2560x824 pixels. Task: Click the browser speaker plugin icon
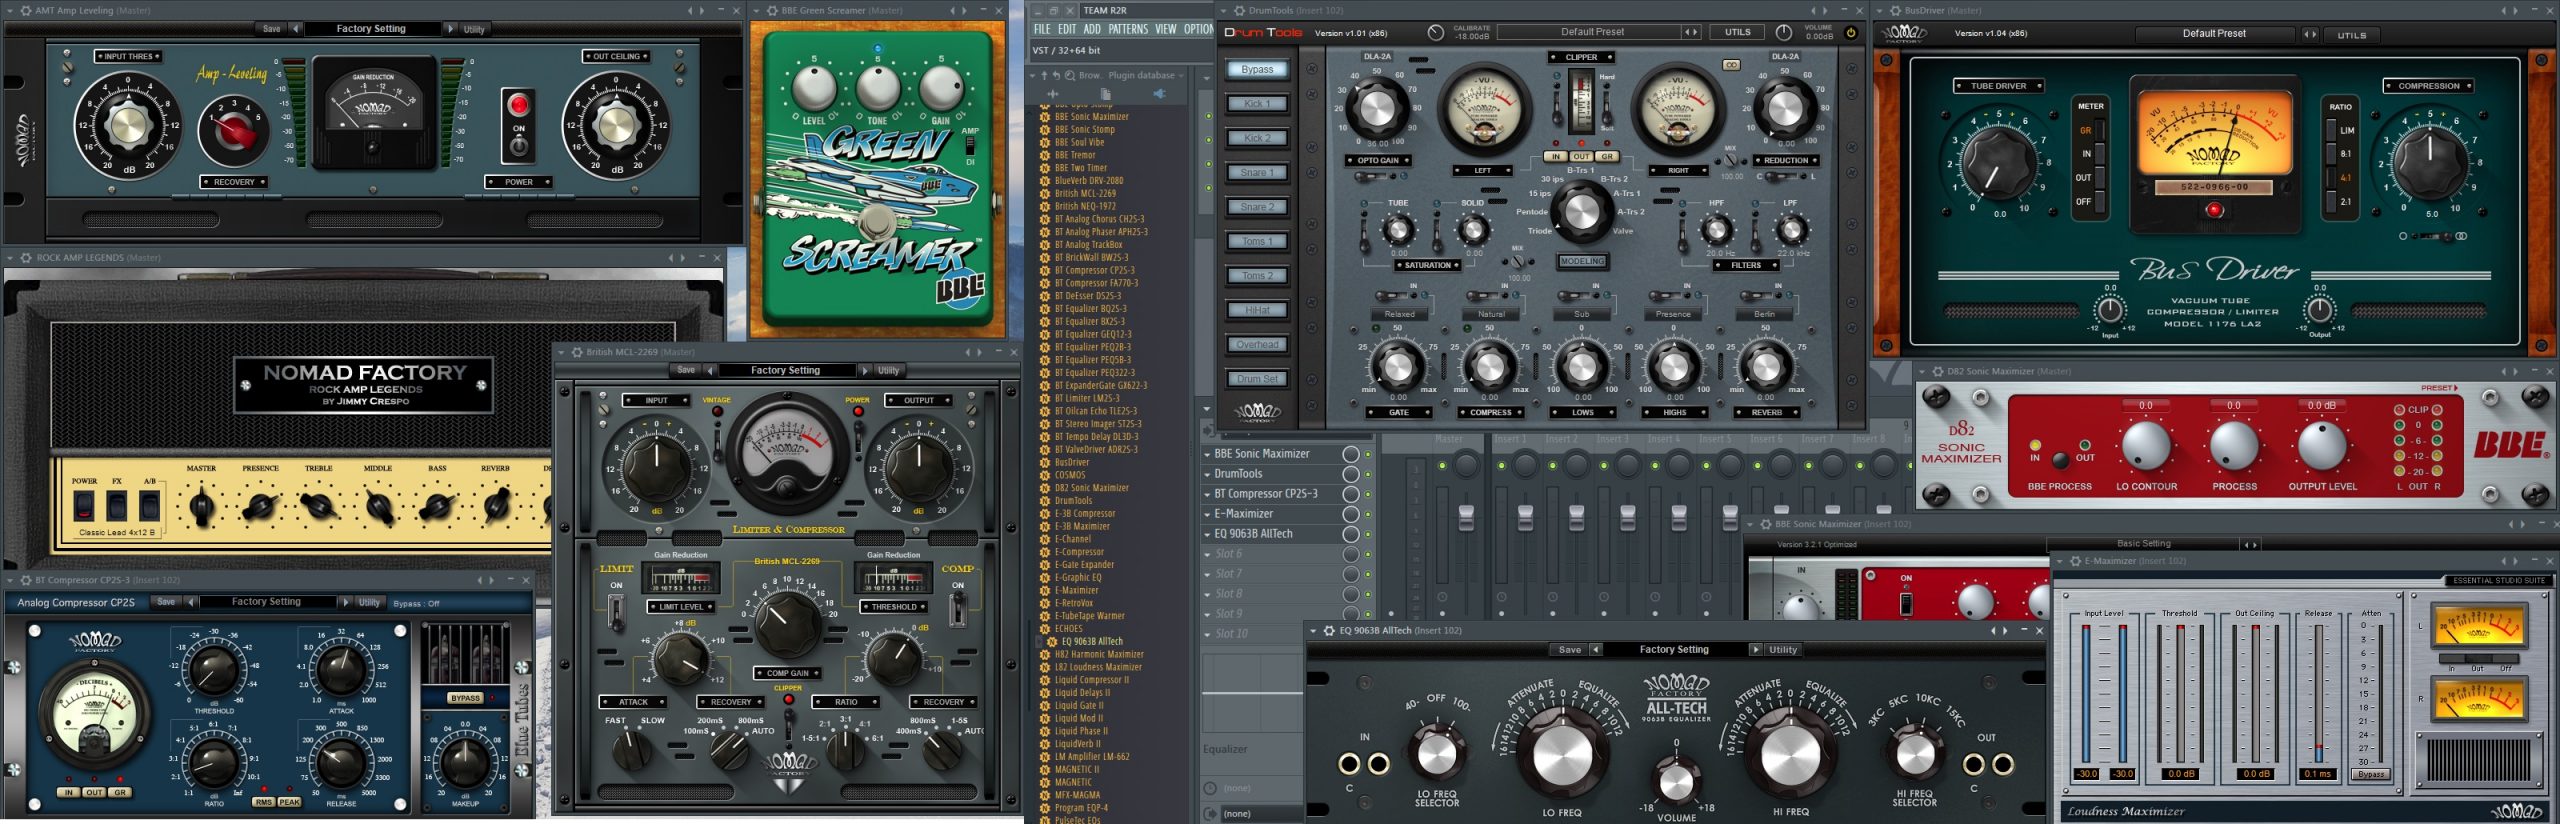(x=1159, y=94)
